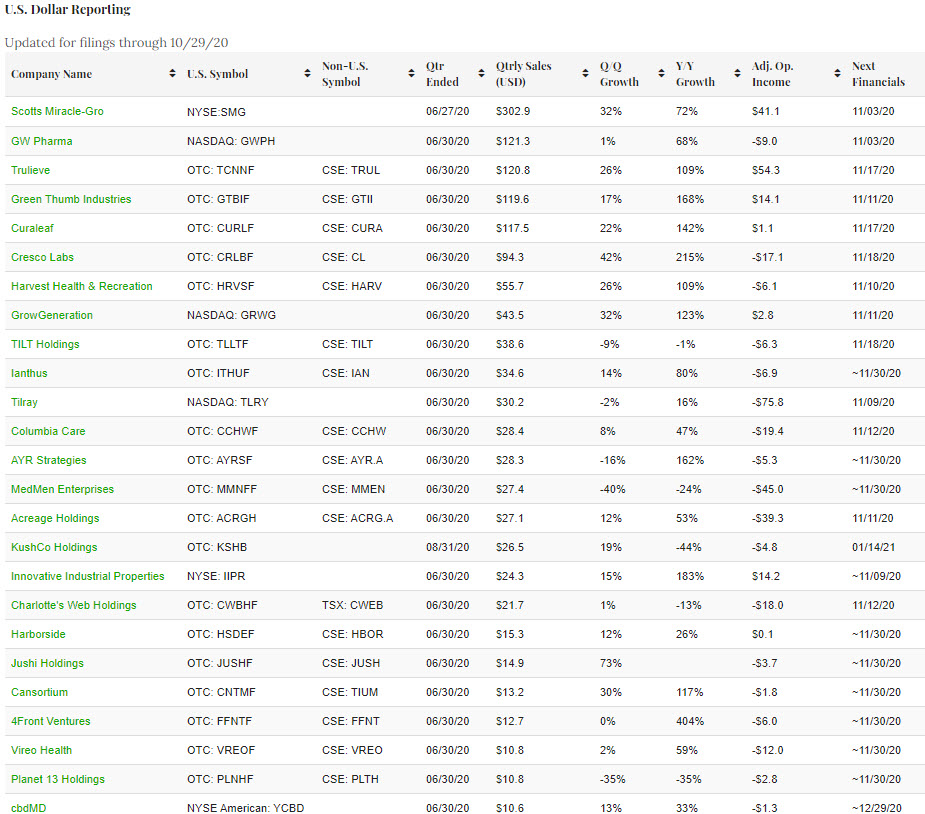Image resolution: width=925 pixels, height=814 pixels.
Task: Click Charlotte's Web Holdings link
Action: click(74, 605)
